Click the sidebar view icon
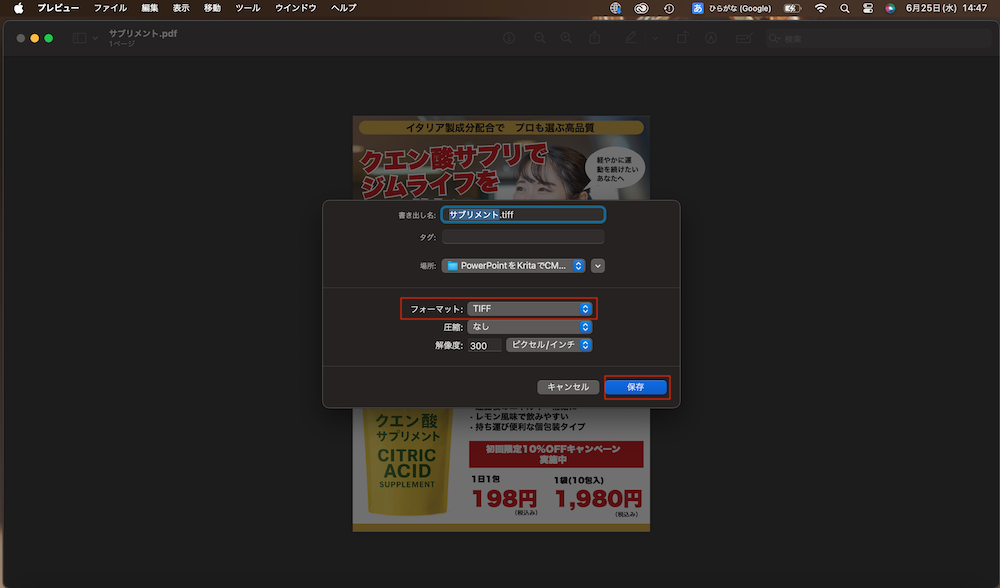Image resolution: width=1000 pixels, height=588 pixels. (80, 38)
